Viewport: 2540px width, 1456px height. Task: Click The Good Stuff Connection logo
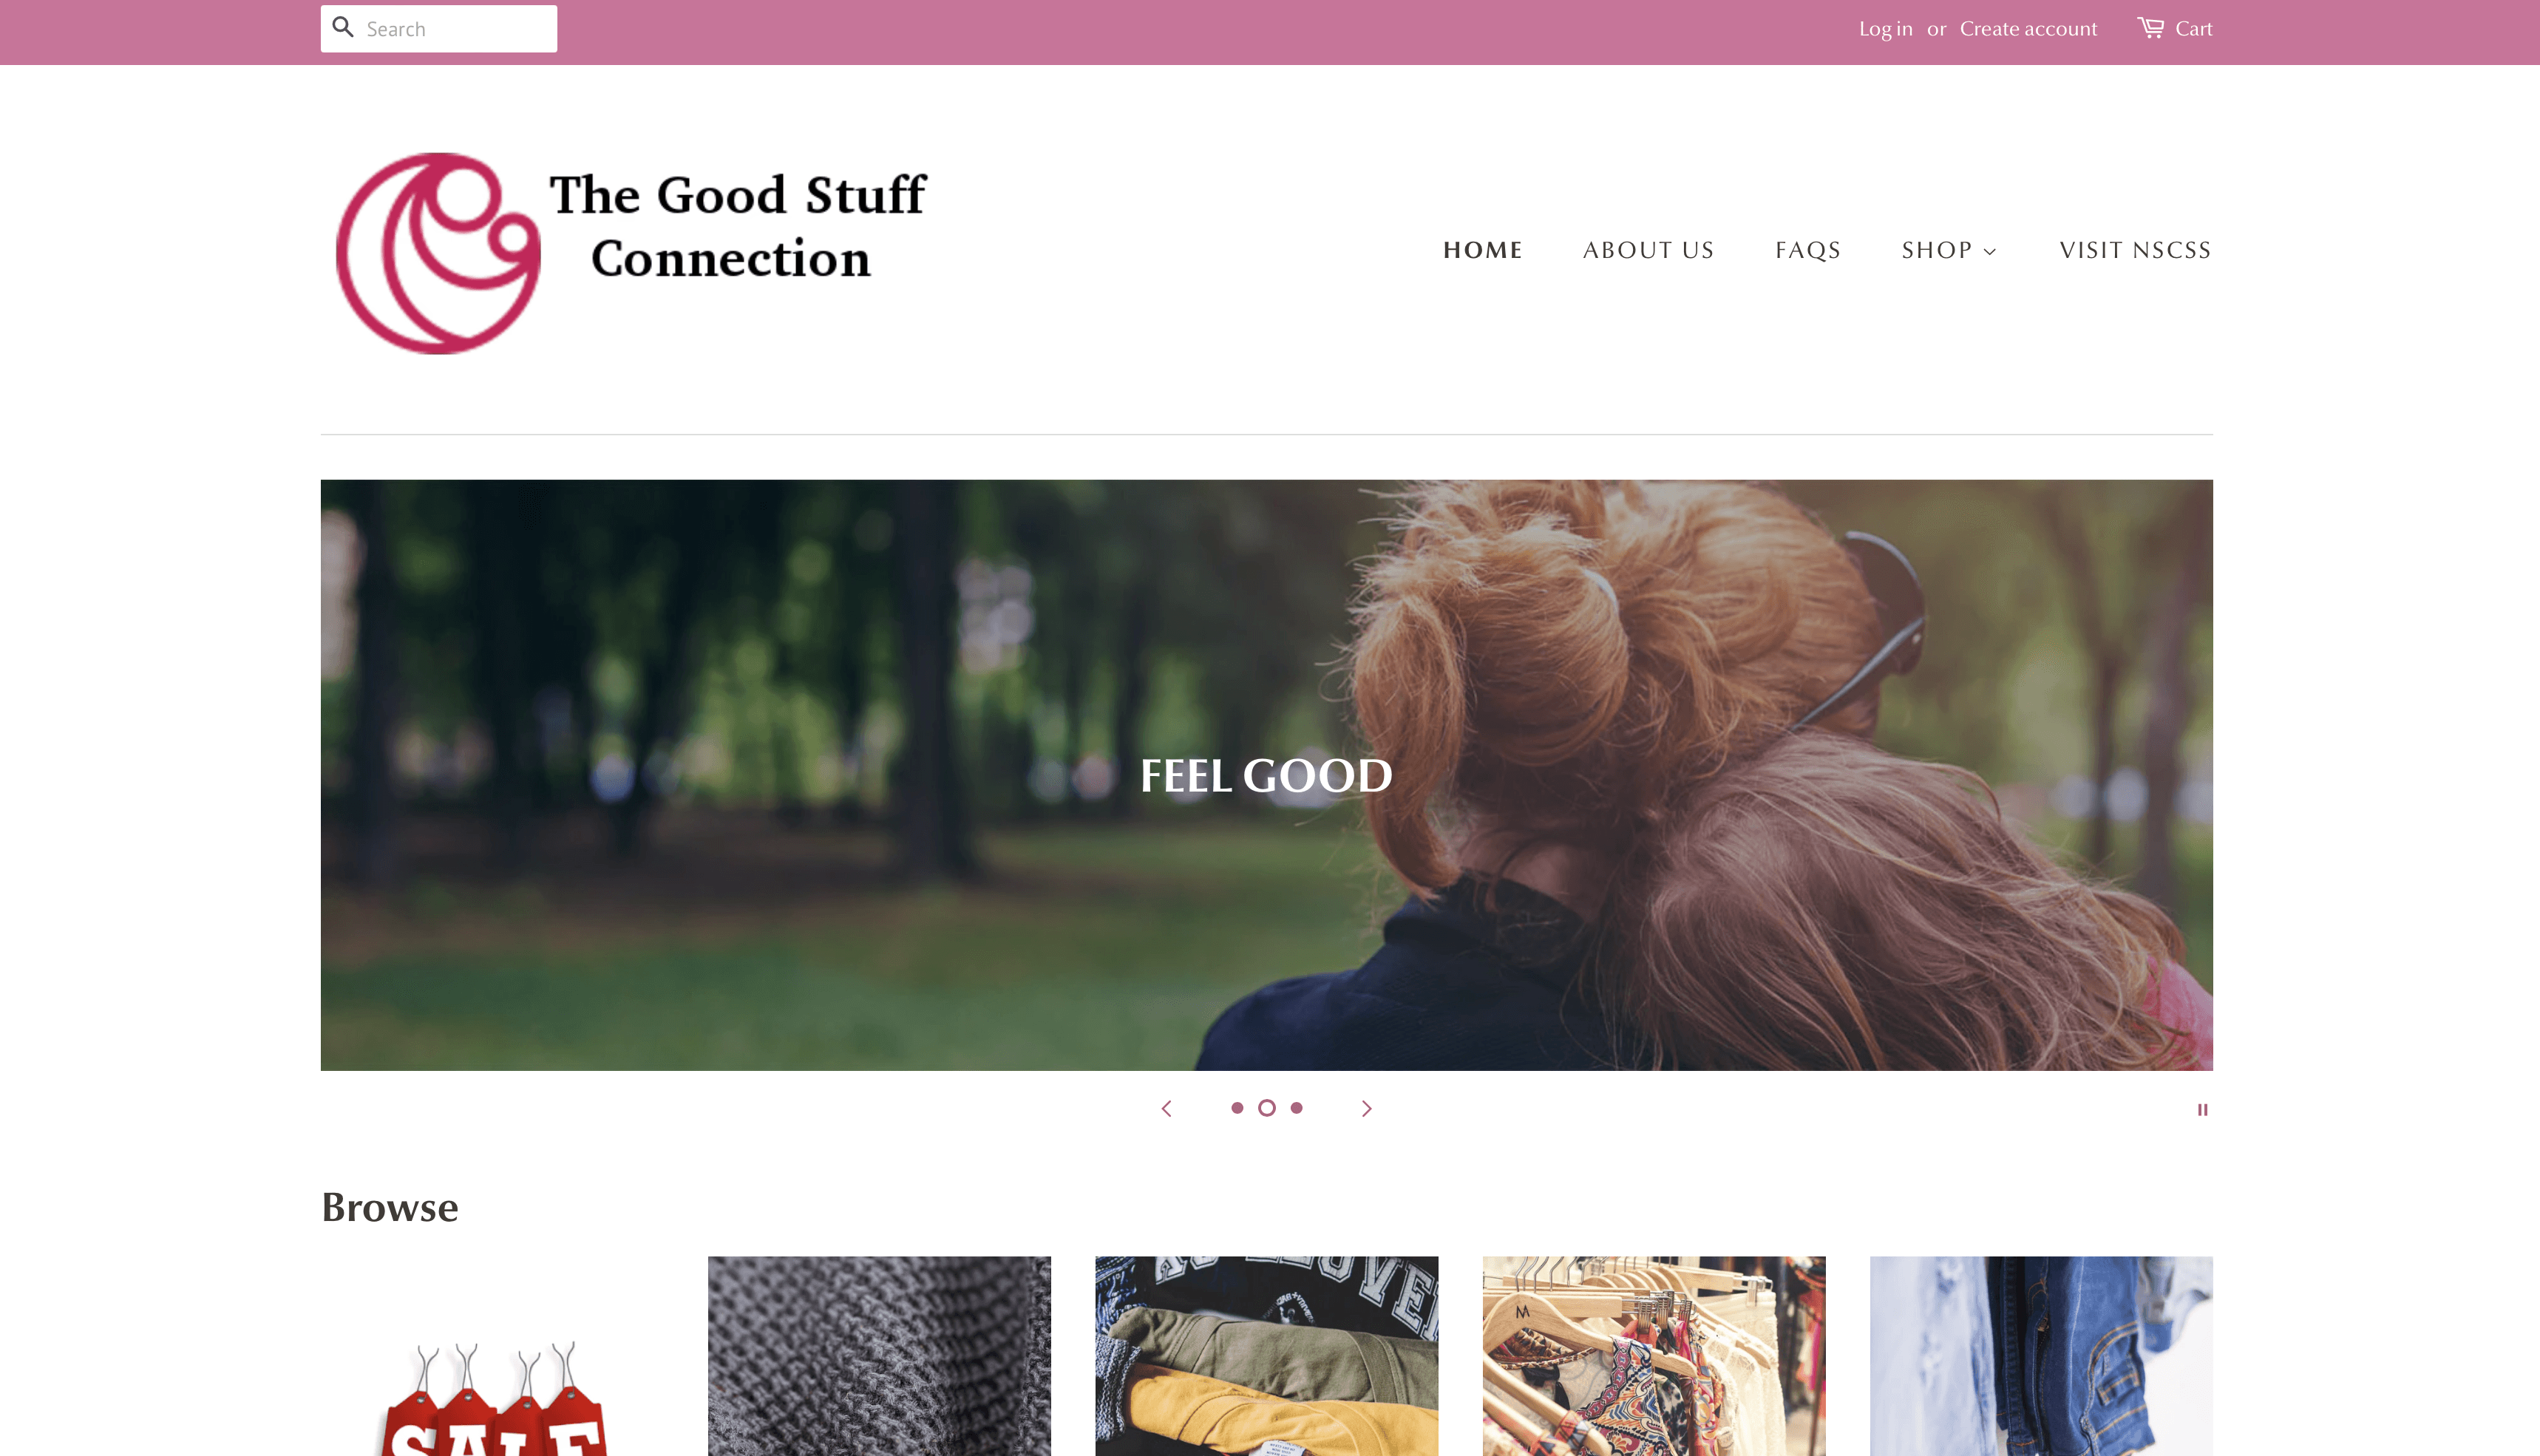[632, 252]
